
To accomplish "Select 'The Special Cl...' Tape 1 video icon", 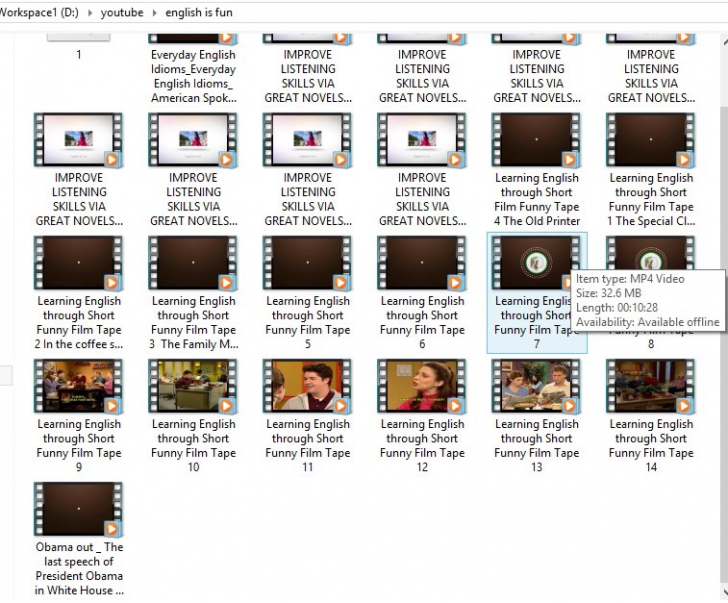I will (650, 140).
